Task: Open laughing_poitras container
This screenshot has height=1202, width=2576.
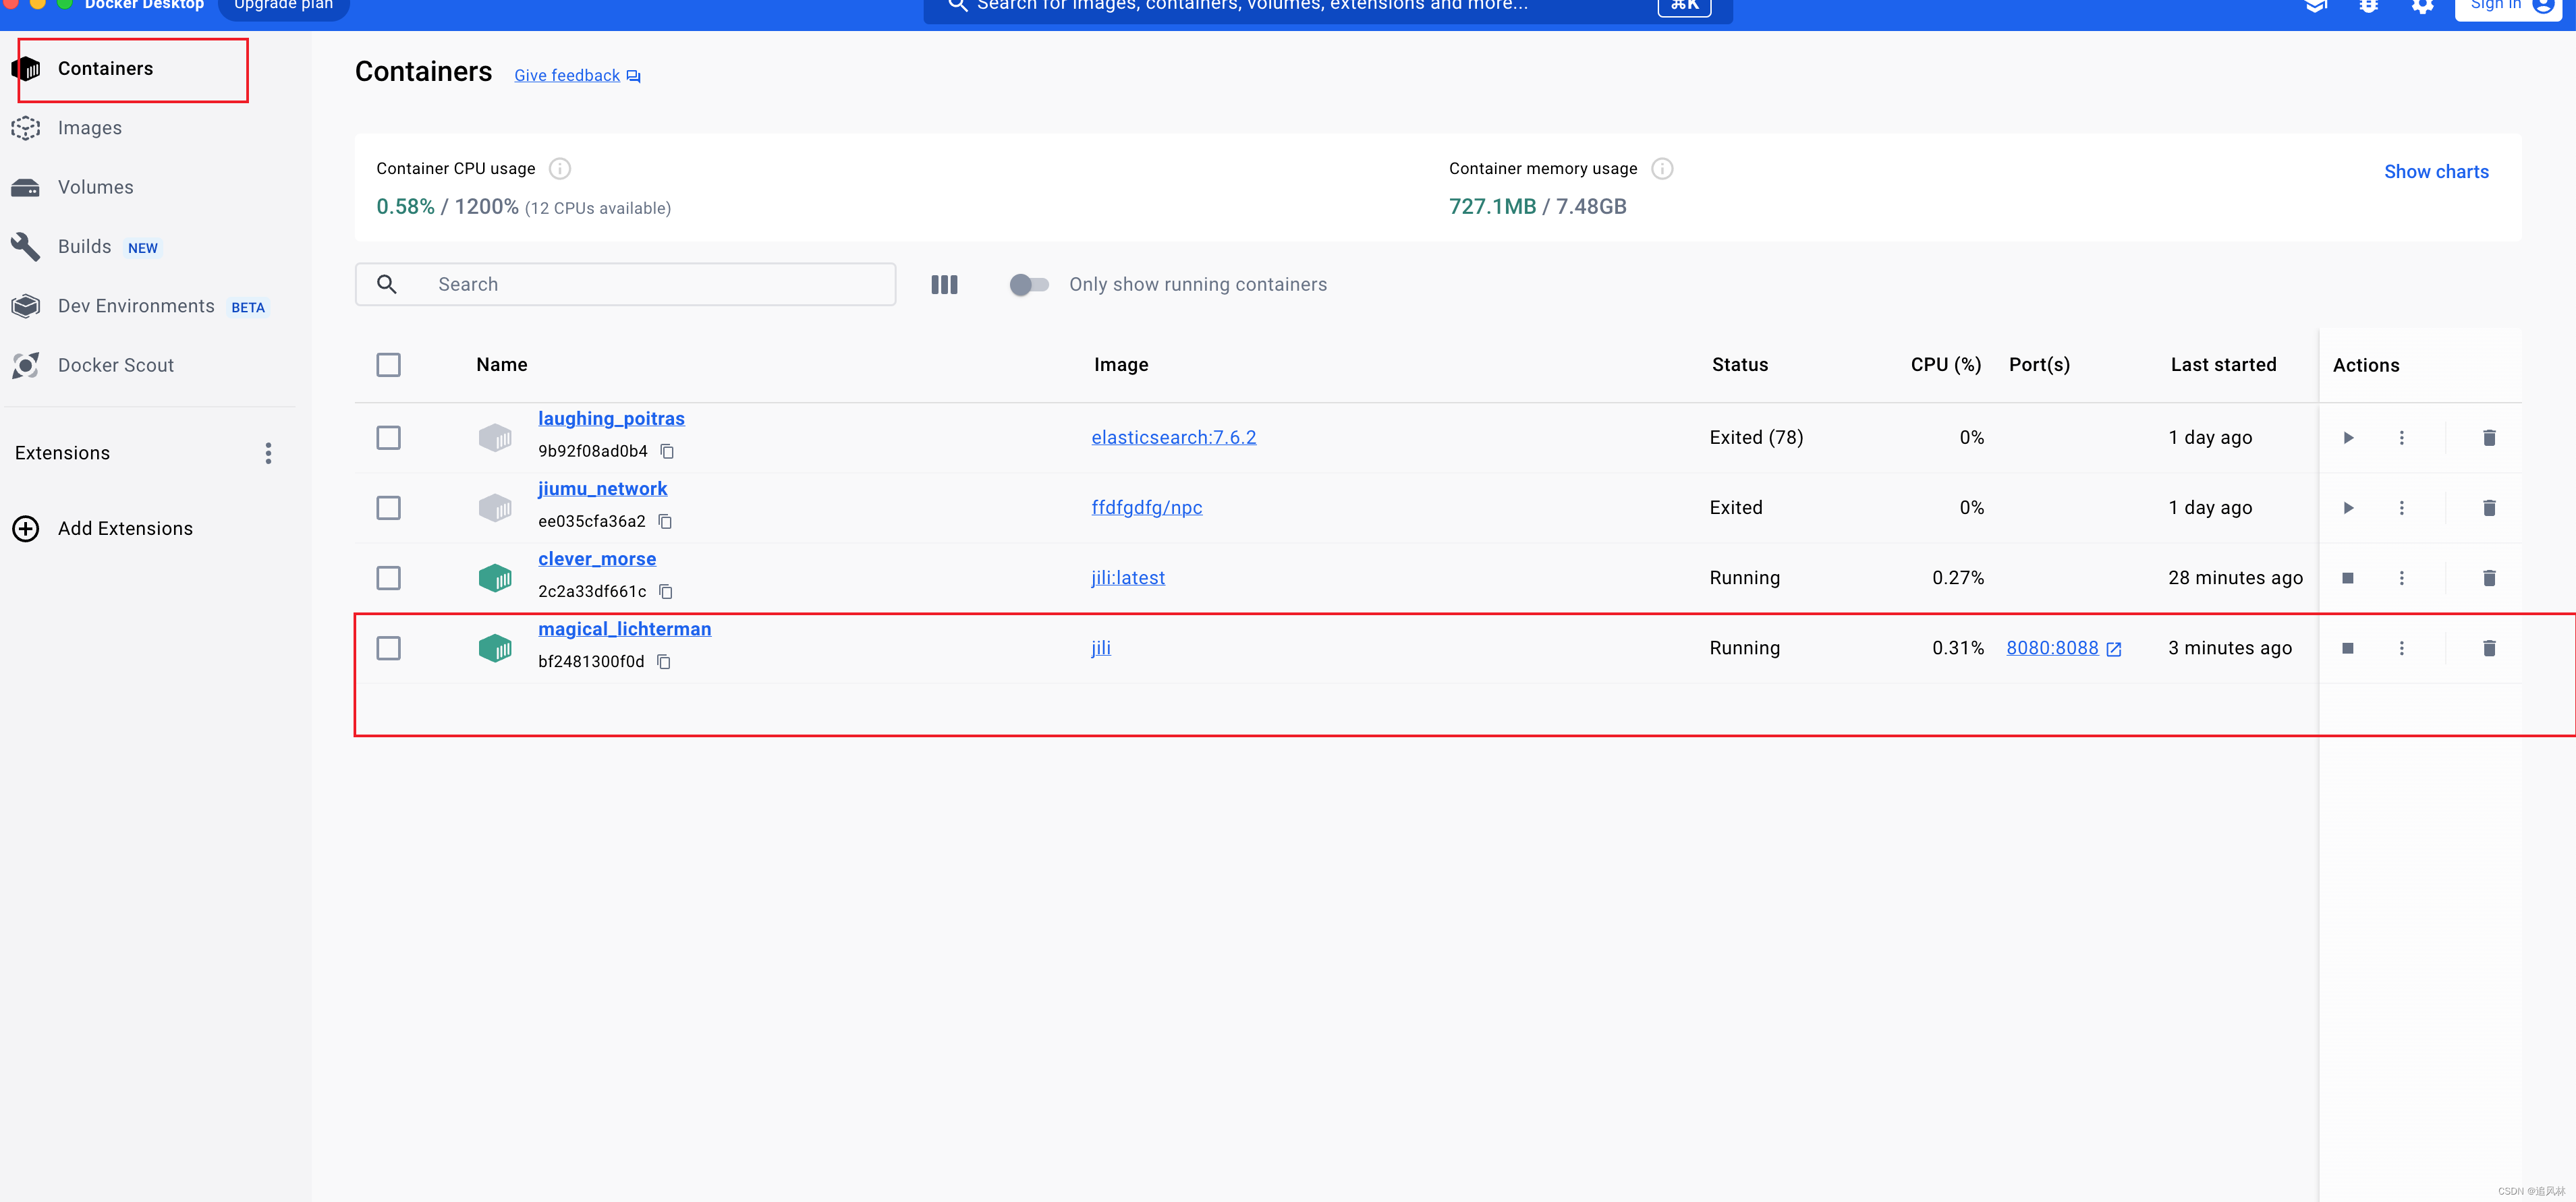Action: (611, 419)
